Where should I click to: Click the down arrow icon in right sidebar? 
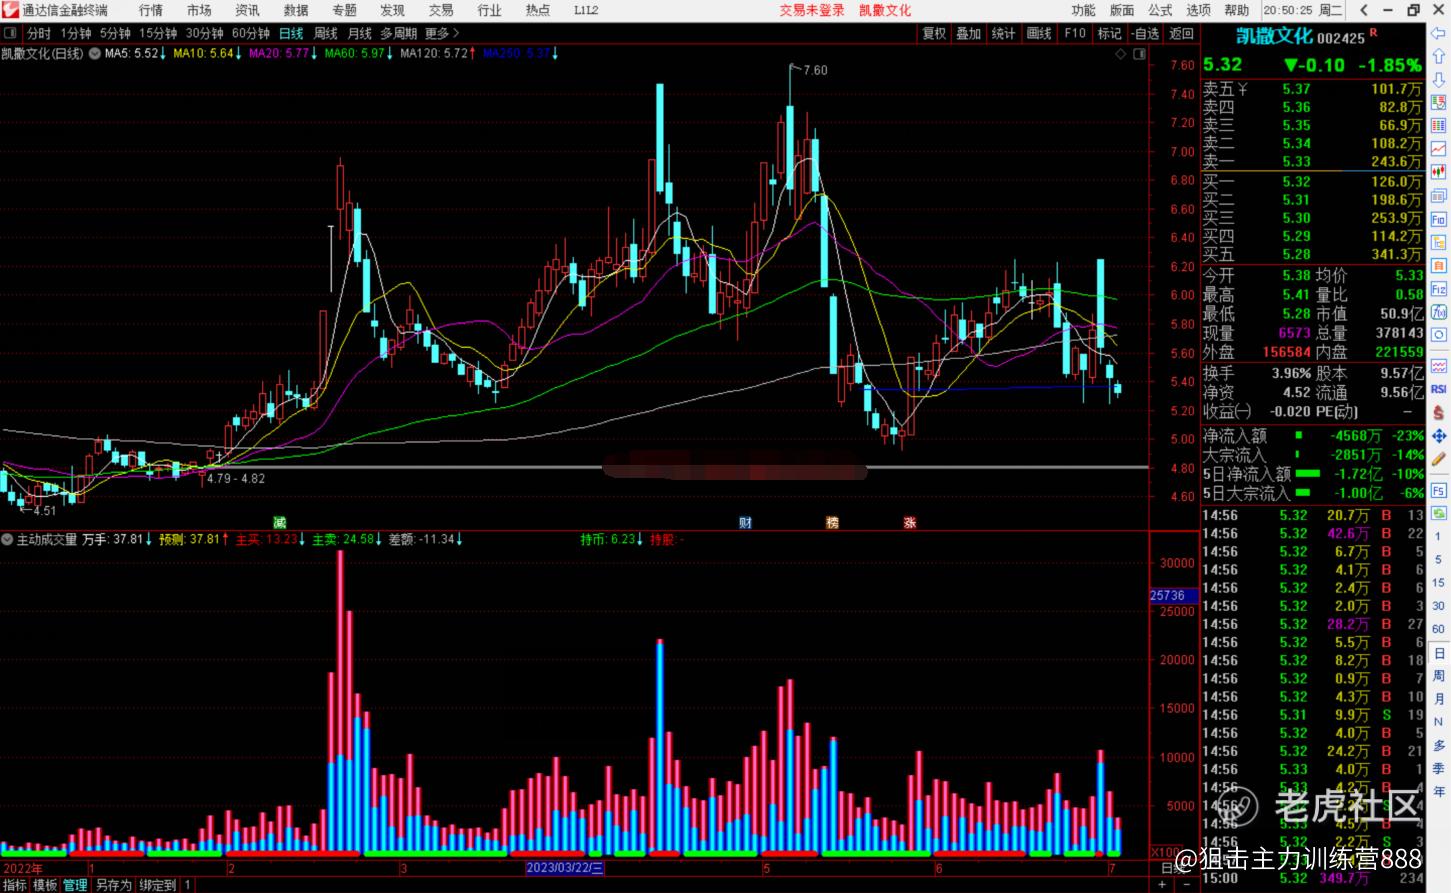pos(1439,79)
